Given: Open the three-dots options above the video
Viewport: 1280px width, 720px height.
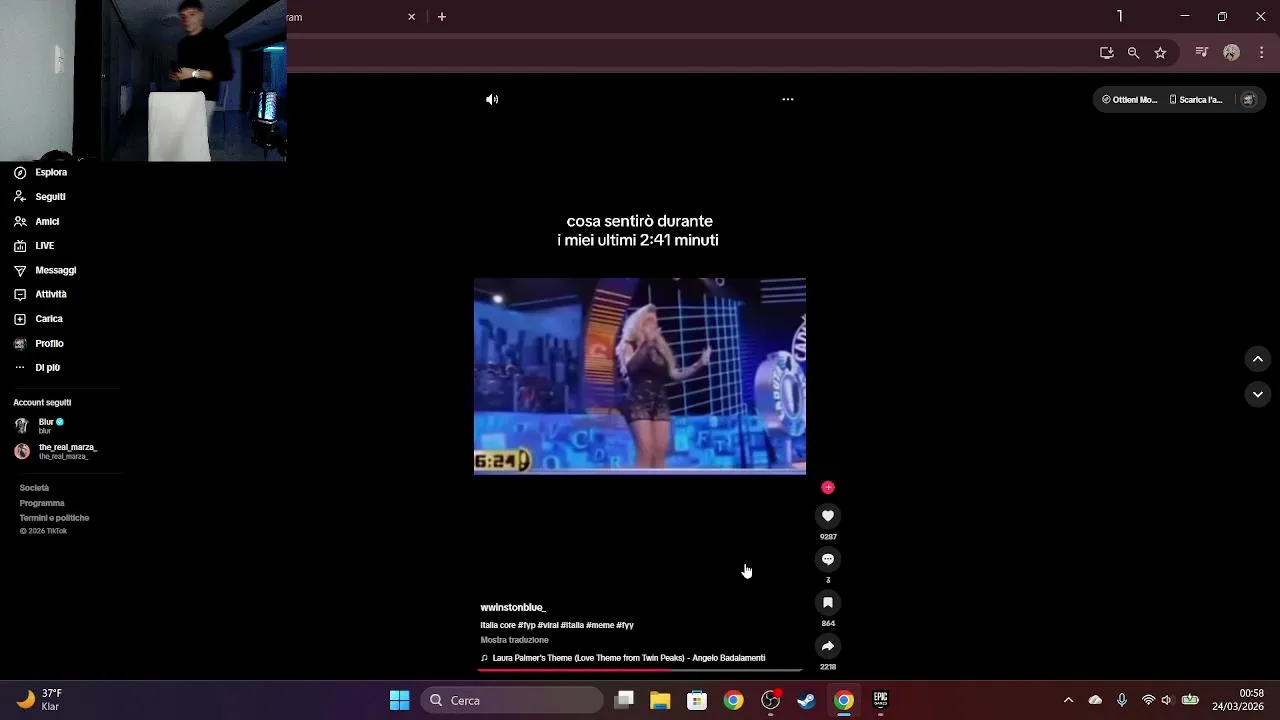Looking at the screenshot, I should 788,99.
